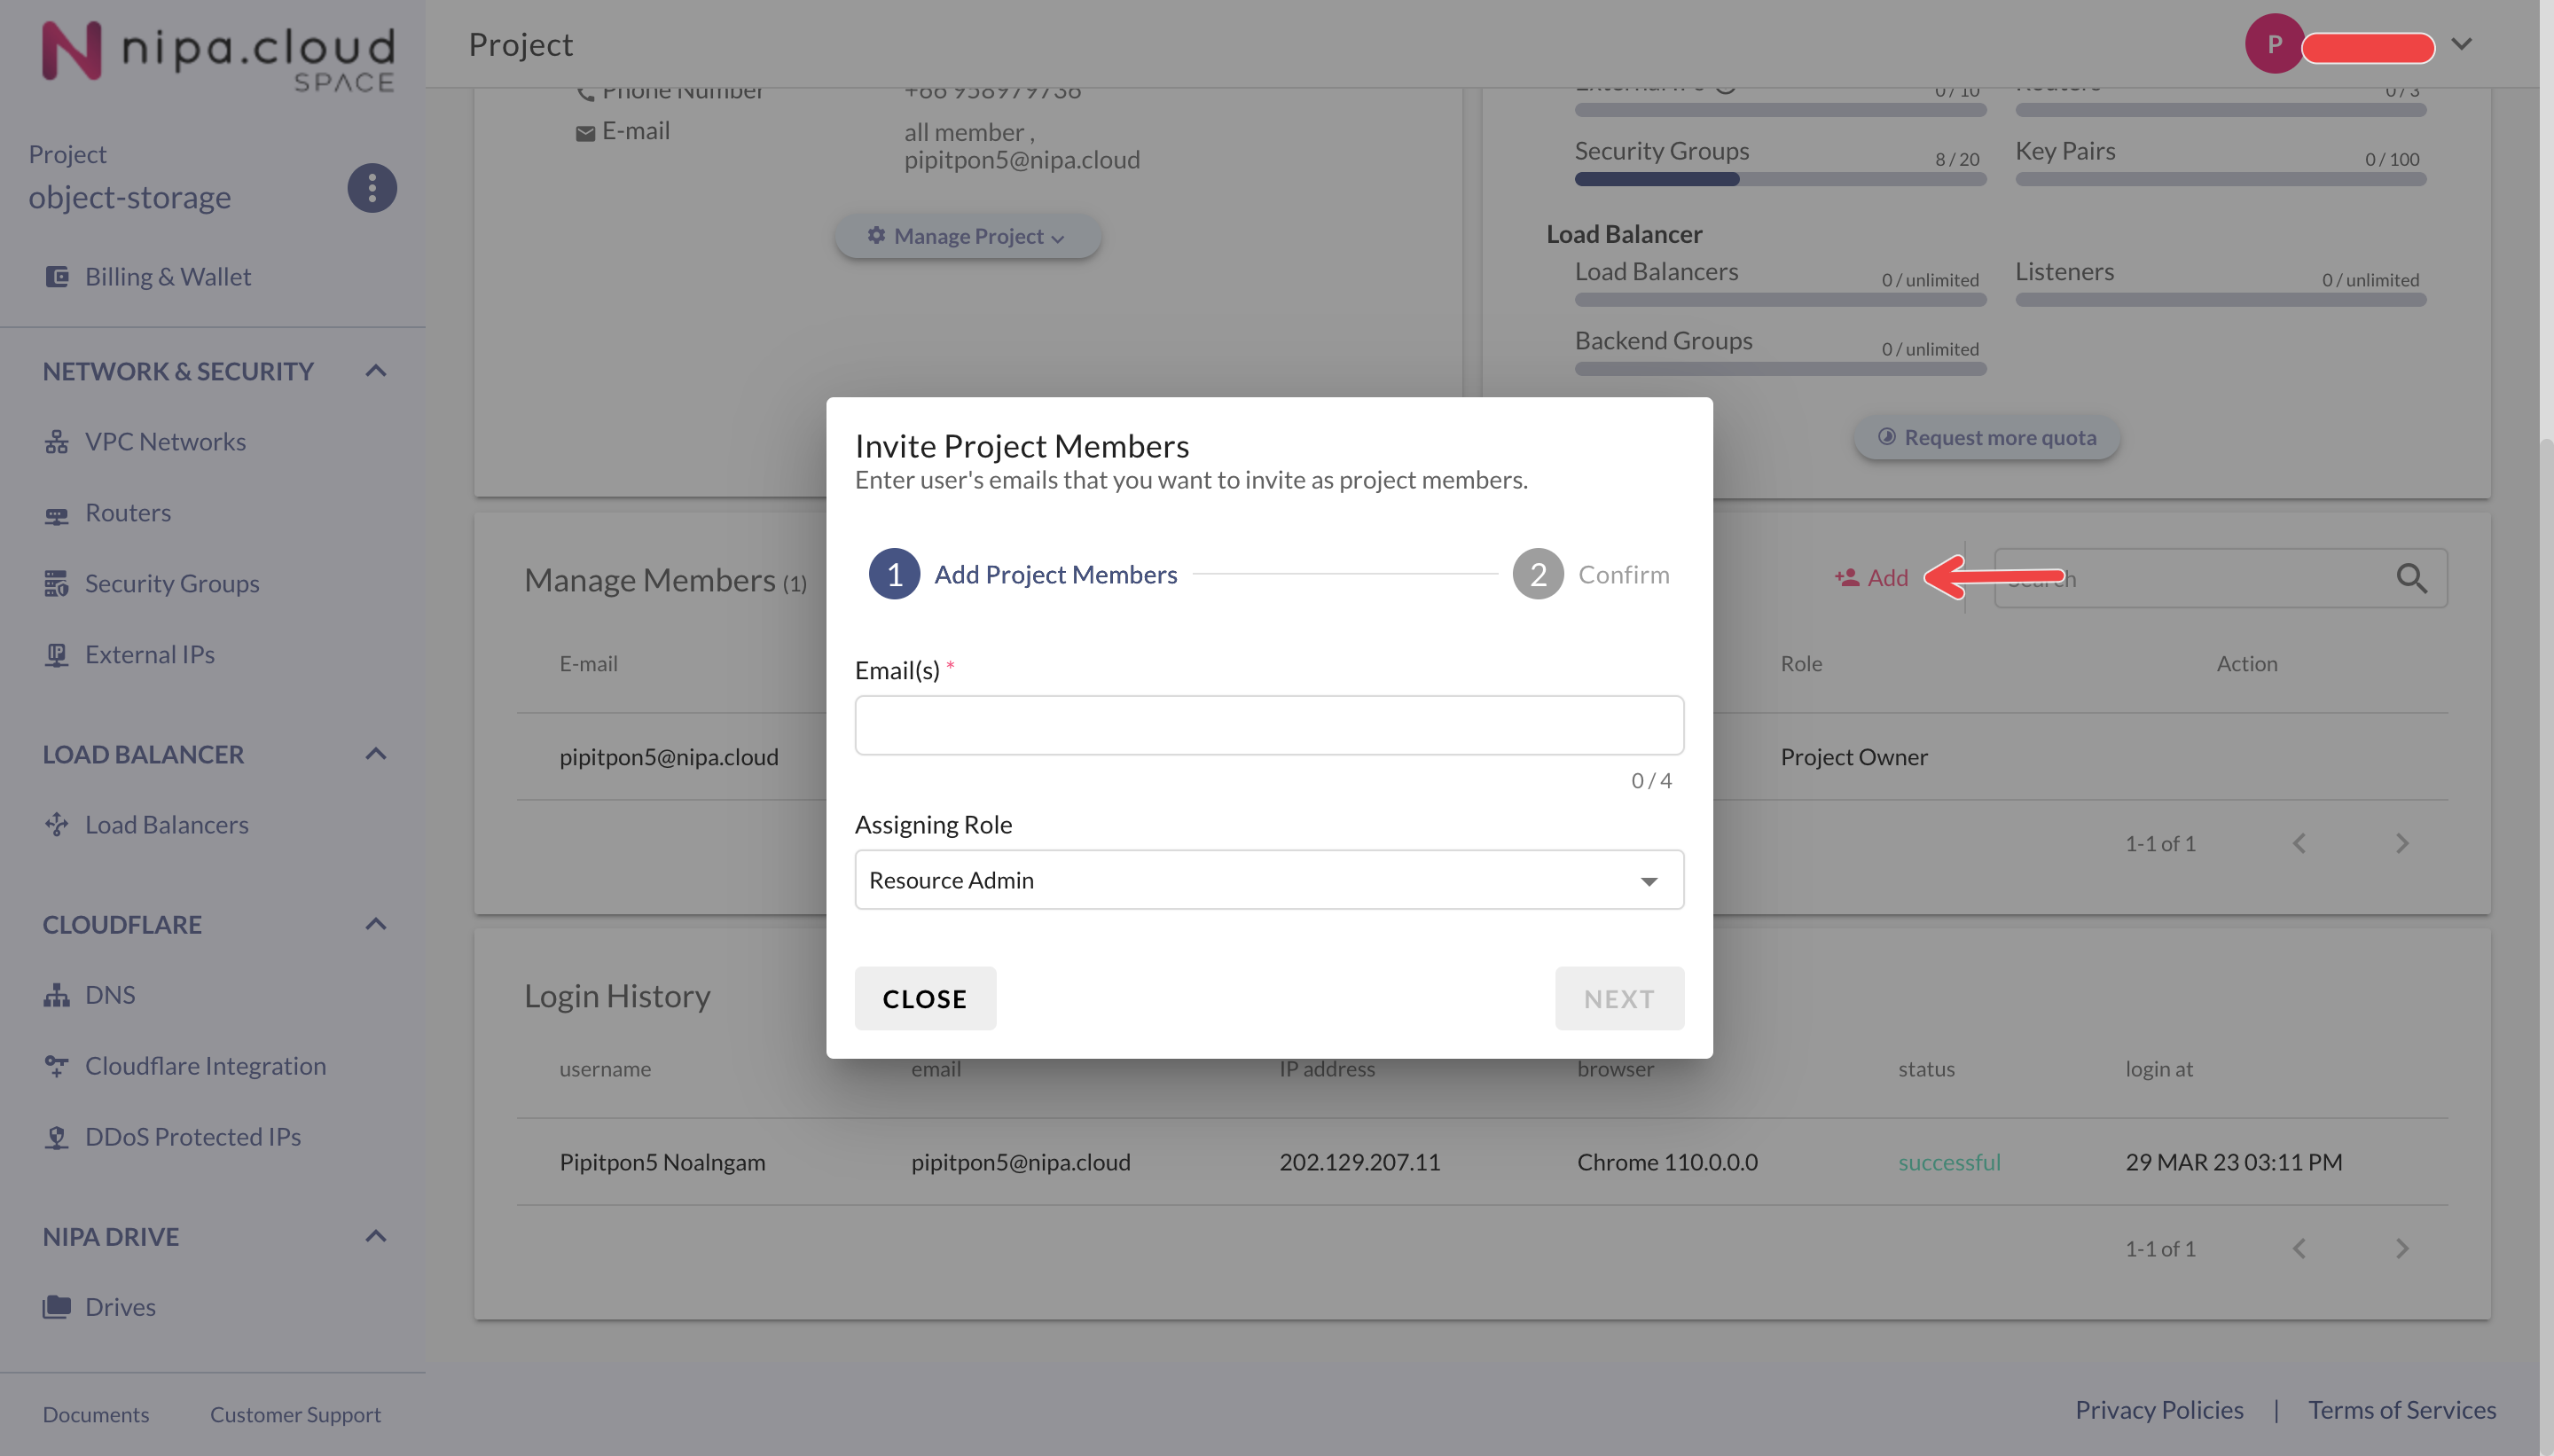Expand the account menu chevron
2554x1456 pixels.
pos(2461,44)
